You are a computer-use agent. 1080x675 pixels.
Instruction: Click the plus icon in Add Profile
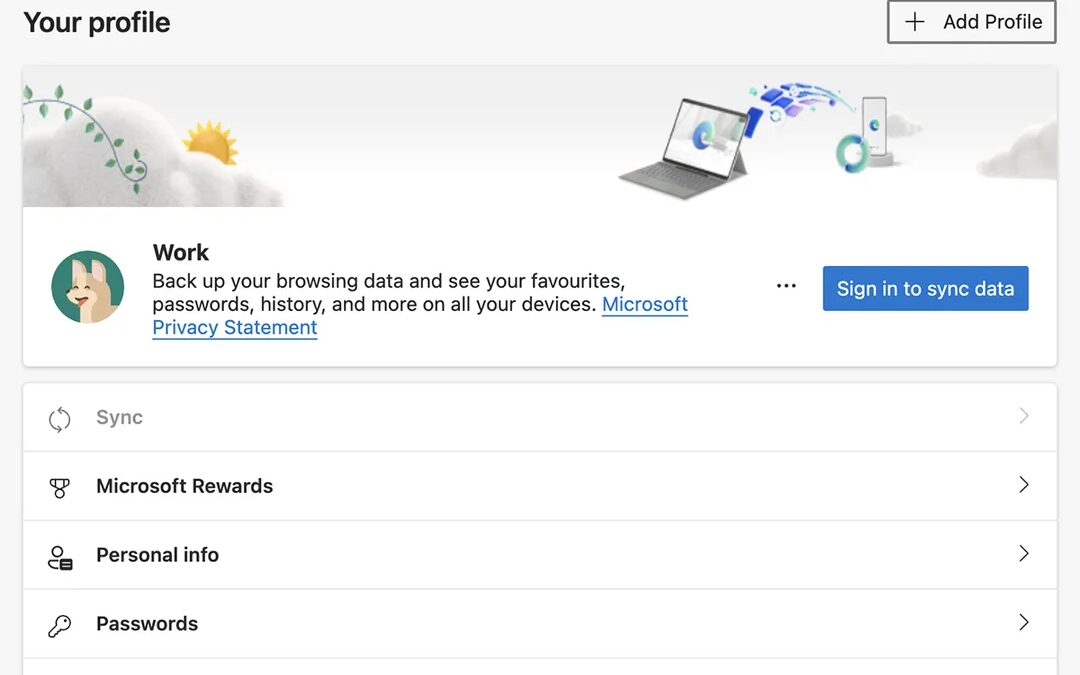[x=914, y=22]
